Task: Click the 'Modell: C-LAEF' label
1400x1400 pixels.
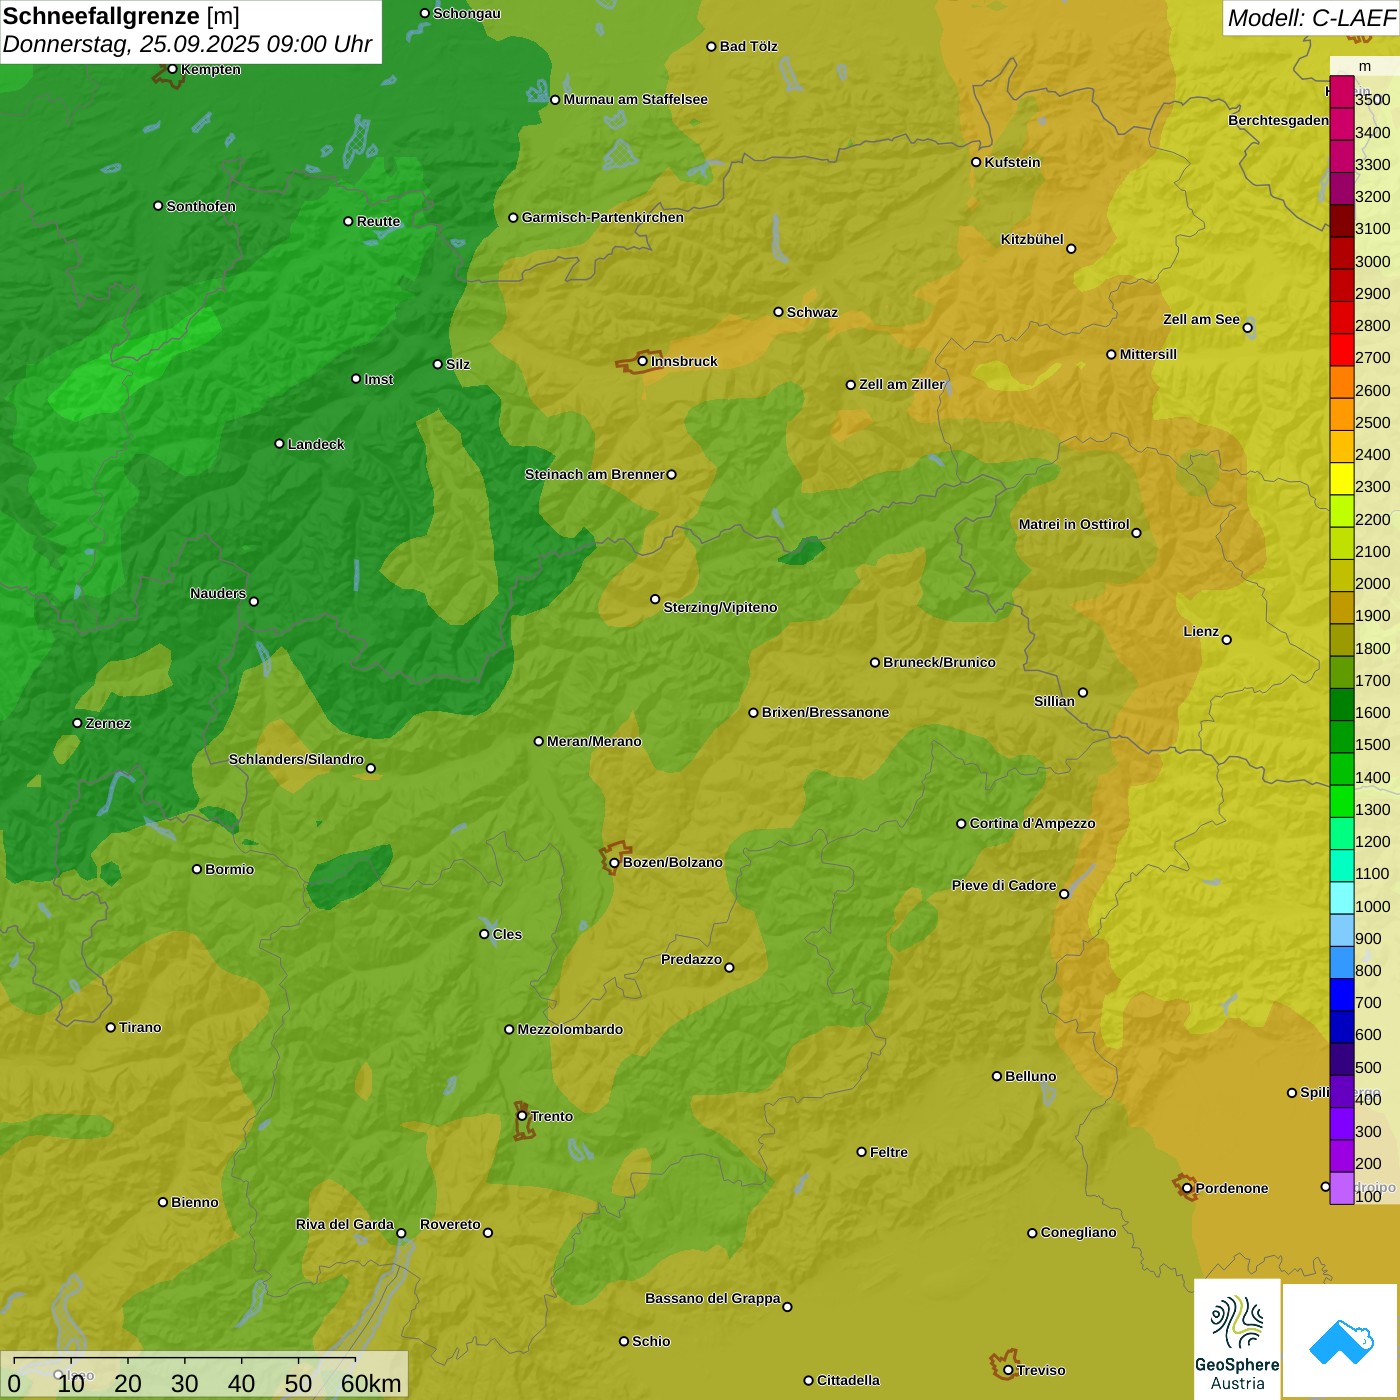Action: (1311, 18)
